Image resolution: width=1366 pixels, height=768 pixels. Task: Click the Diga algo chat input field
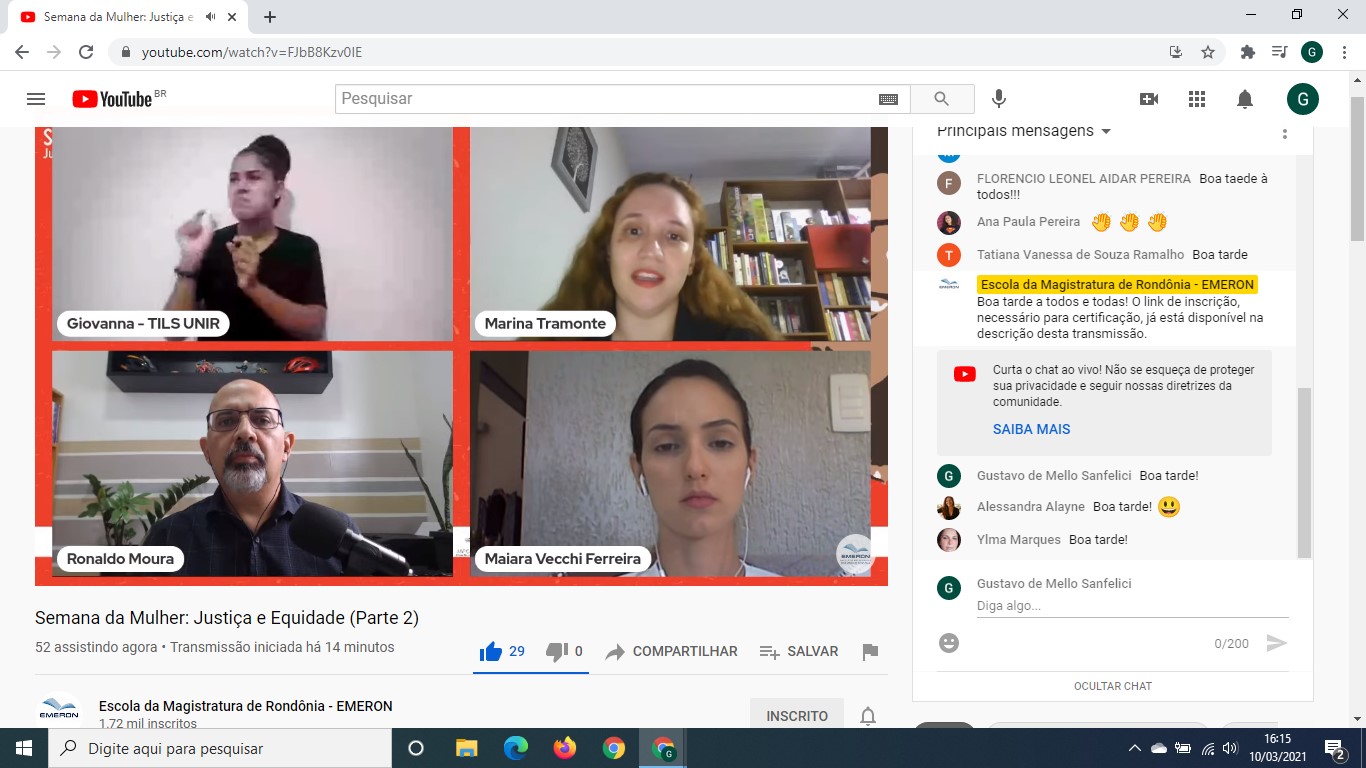1132,606
